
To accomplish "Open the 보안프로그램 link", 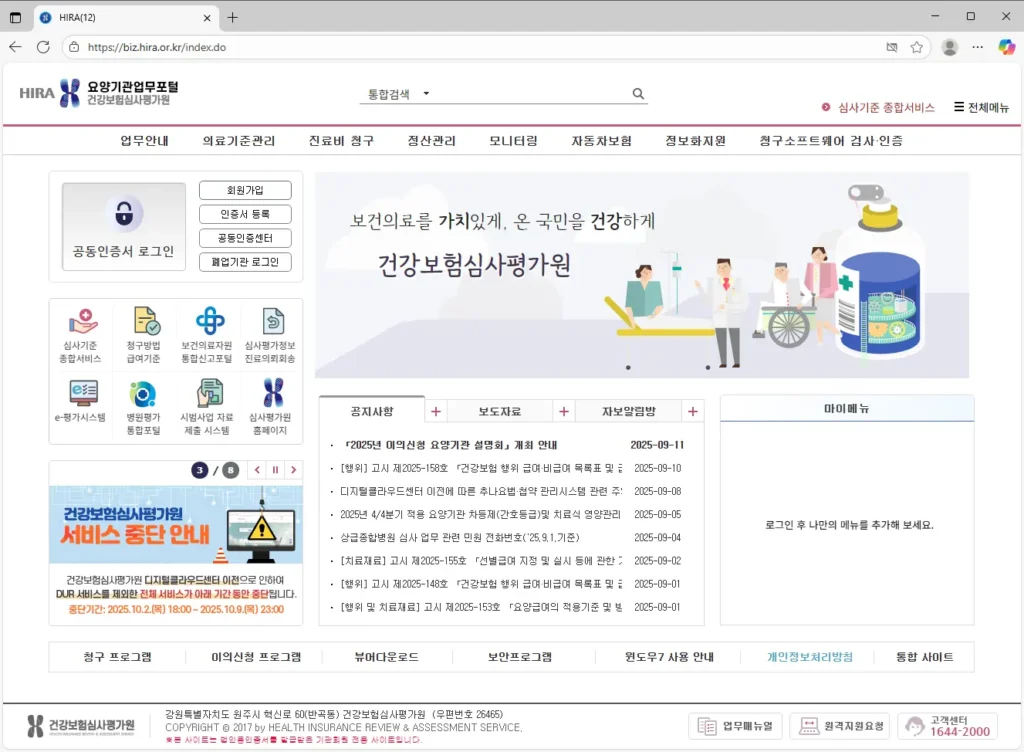I will click(520, 657).
